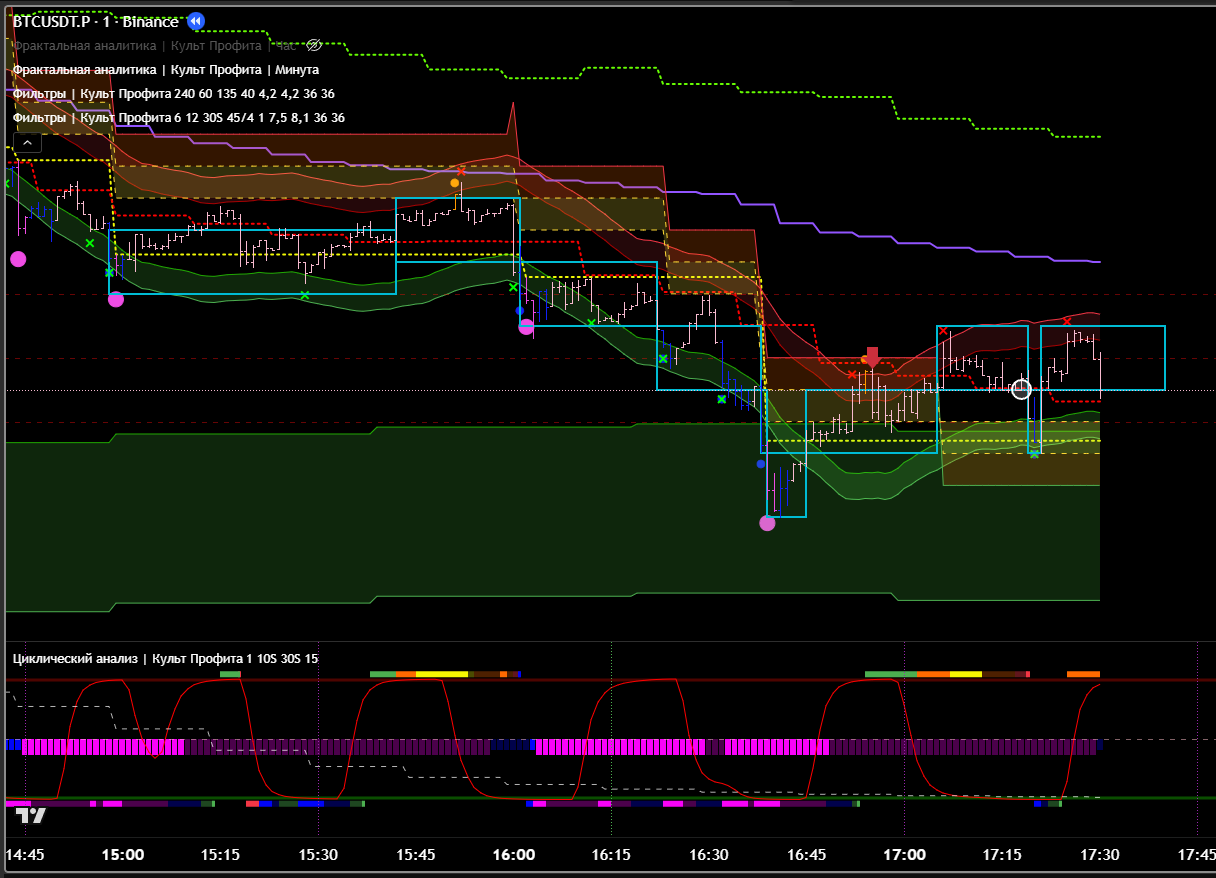1216x878 pixels.
Task: Click the red down arrow signal marker
Action: click(872, 357)
